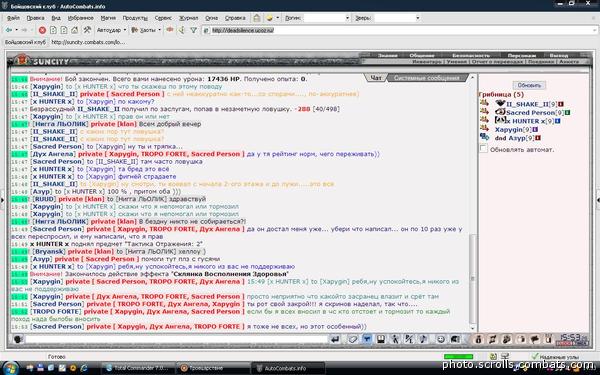Send chat message with enter arrow icon
Image resolution: width=600 pixels, height=375 pixels.
coord(335,339)
